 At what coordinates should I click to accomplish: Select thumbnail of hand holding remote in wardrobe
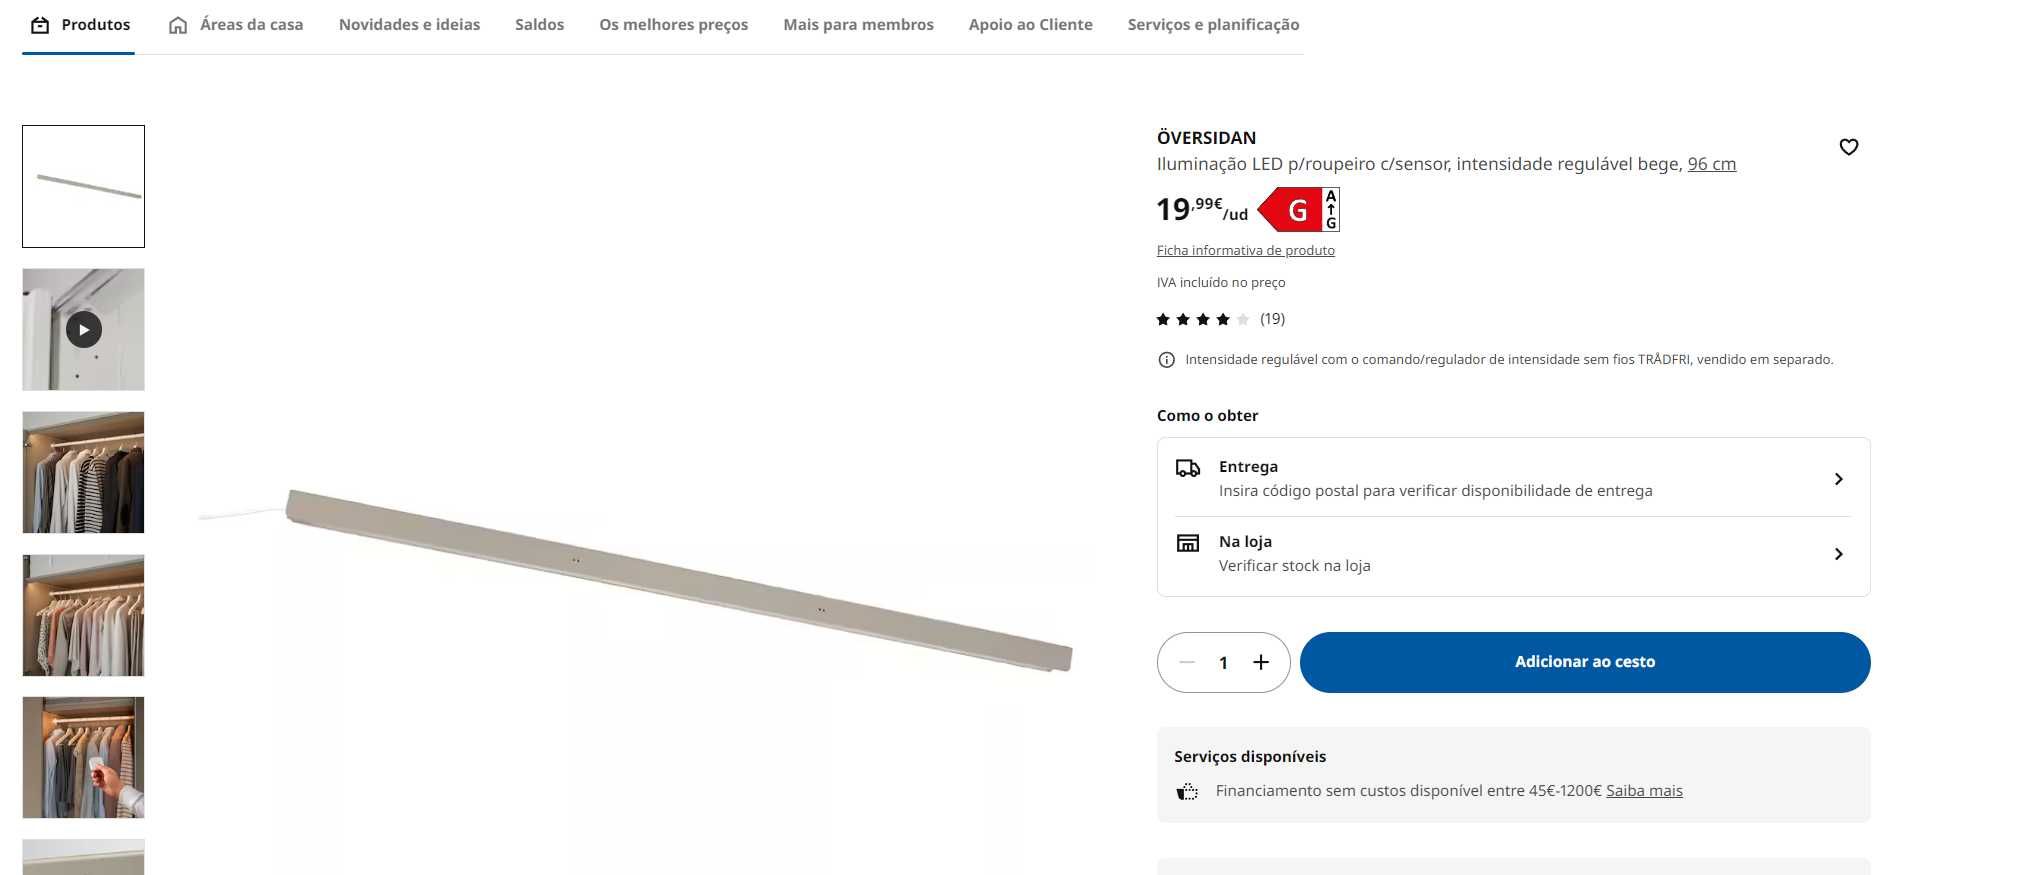pos(84,757)
